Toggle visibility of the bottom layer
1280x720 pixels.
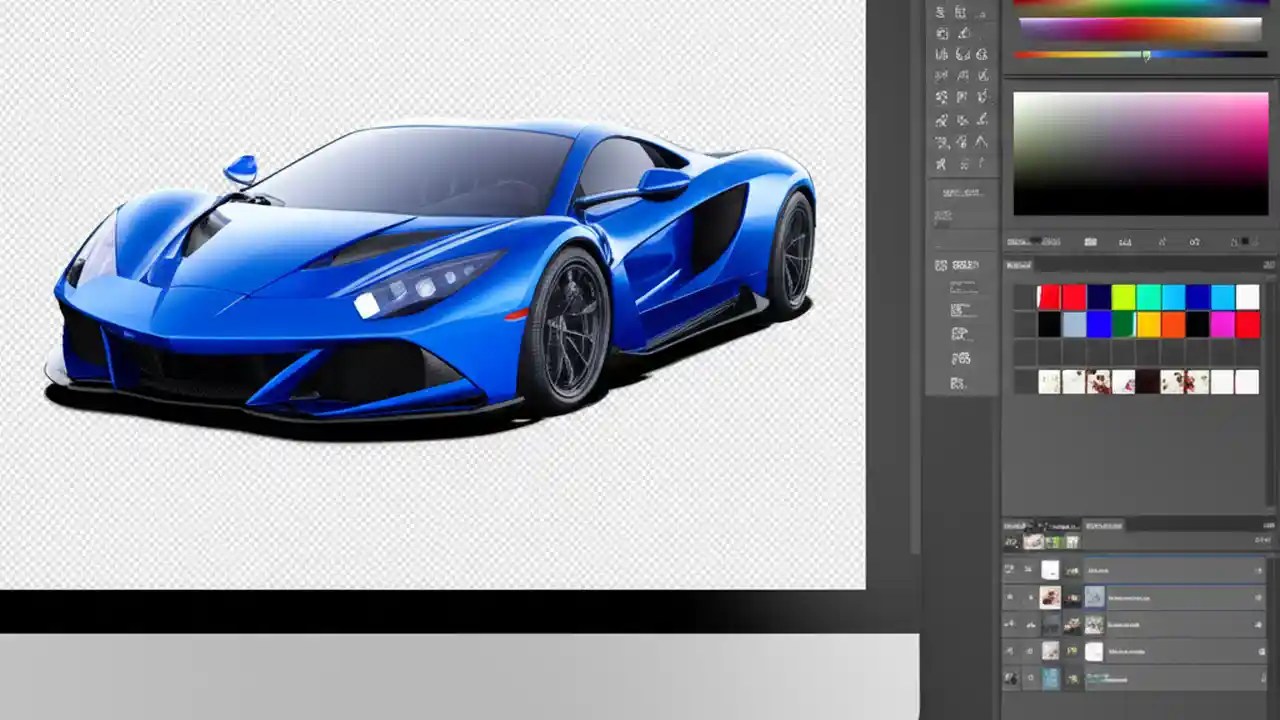[1009, 676]
